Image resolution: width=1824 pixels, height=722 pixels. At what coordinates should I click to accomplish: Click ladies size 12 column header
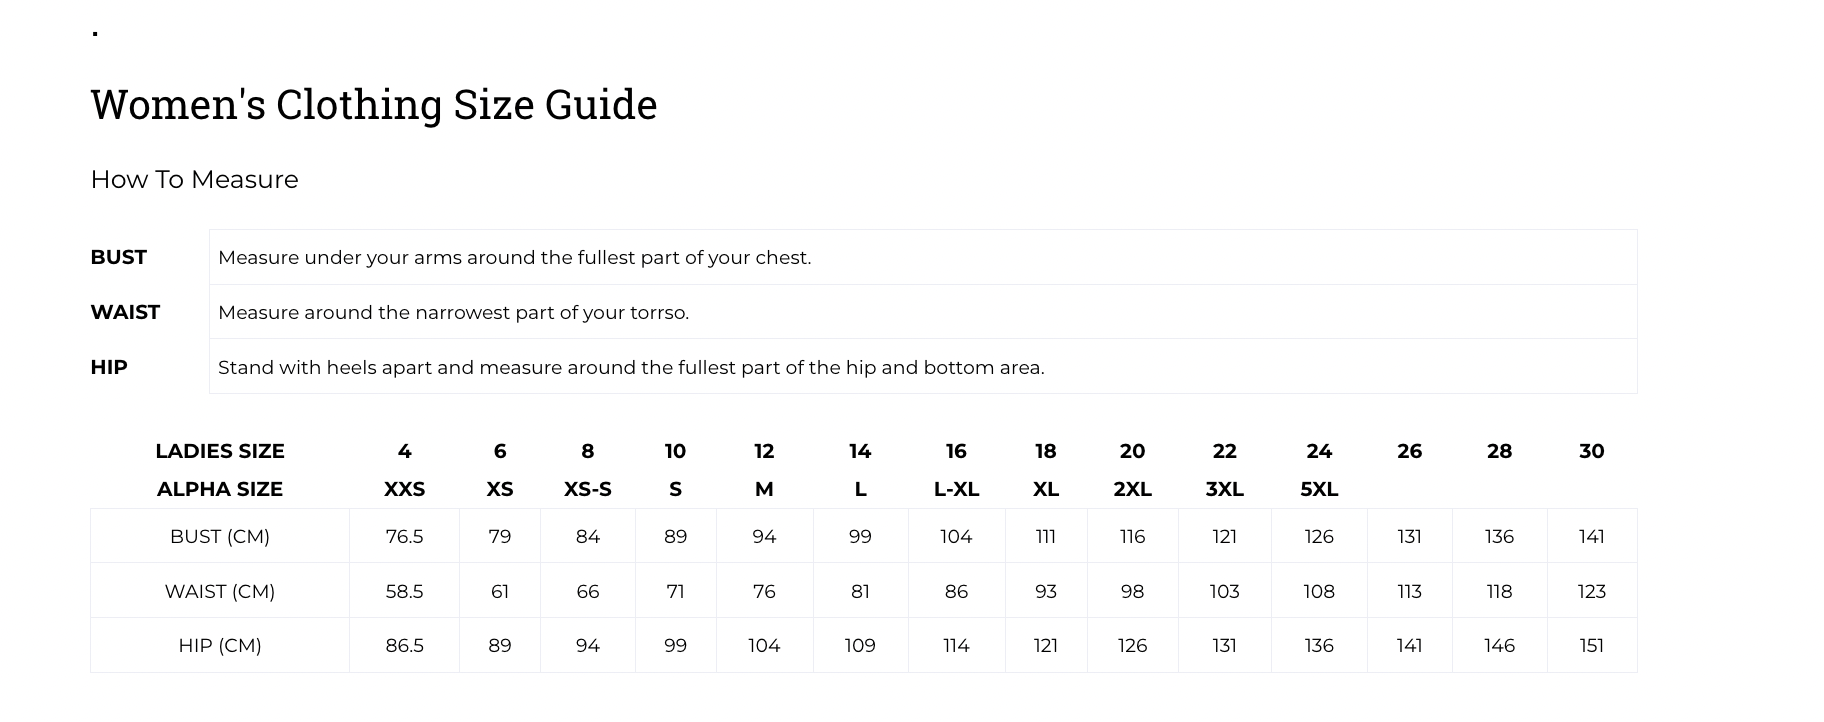[764, 452]
